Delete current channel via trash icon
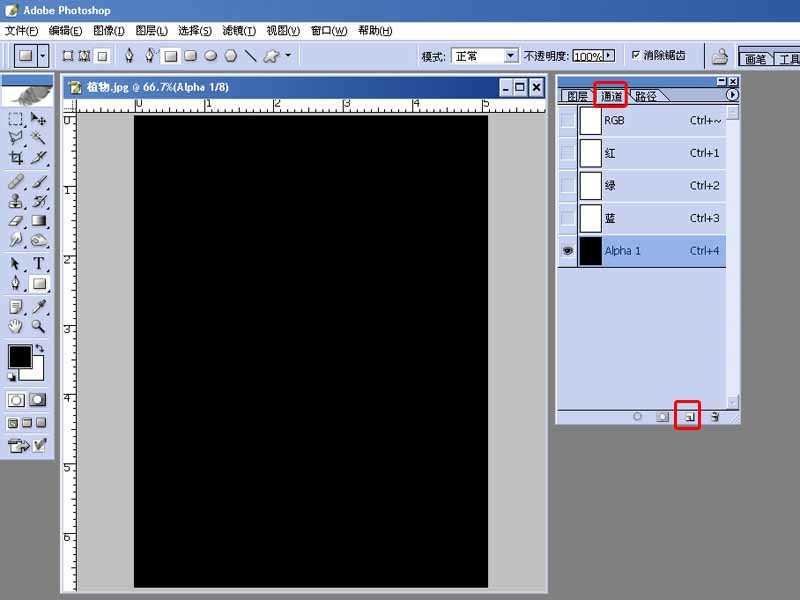800x600 pixels. pos(715,417)
